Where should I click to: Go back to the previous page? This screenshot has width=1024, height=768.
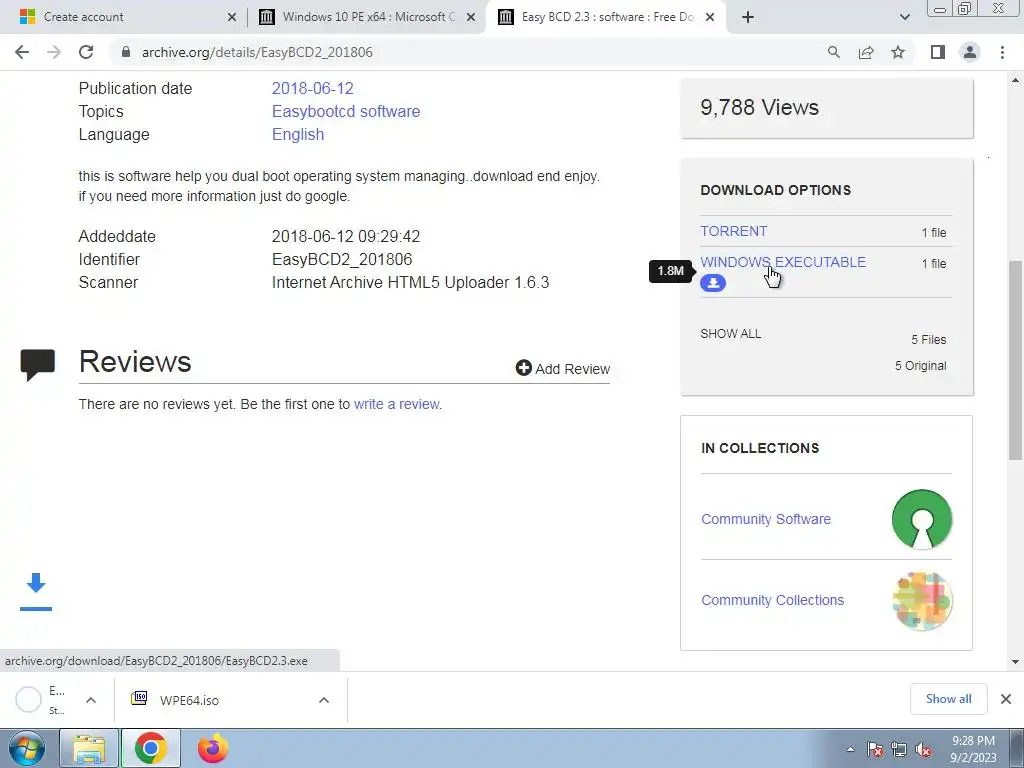(22, 52)
